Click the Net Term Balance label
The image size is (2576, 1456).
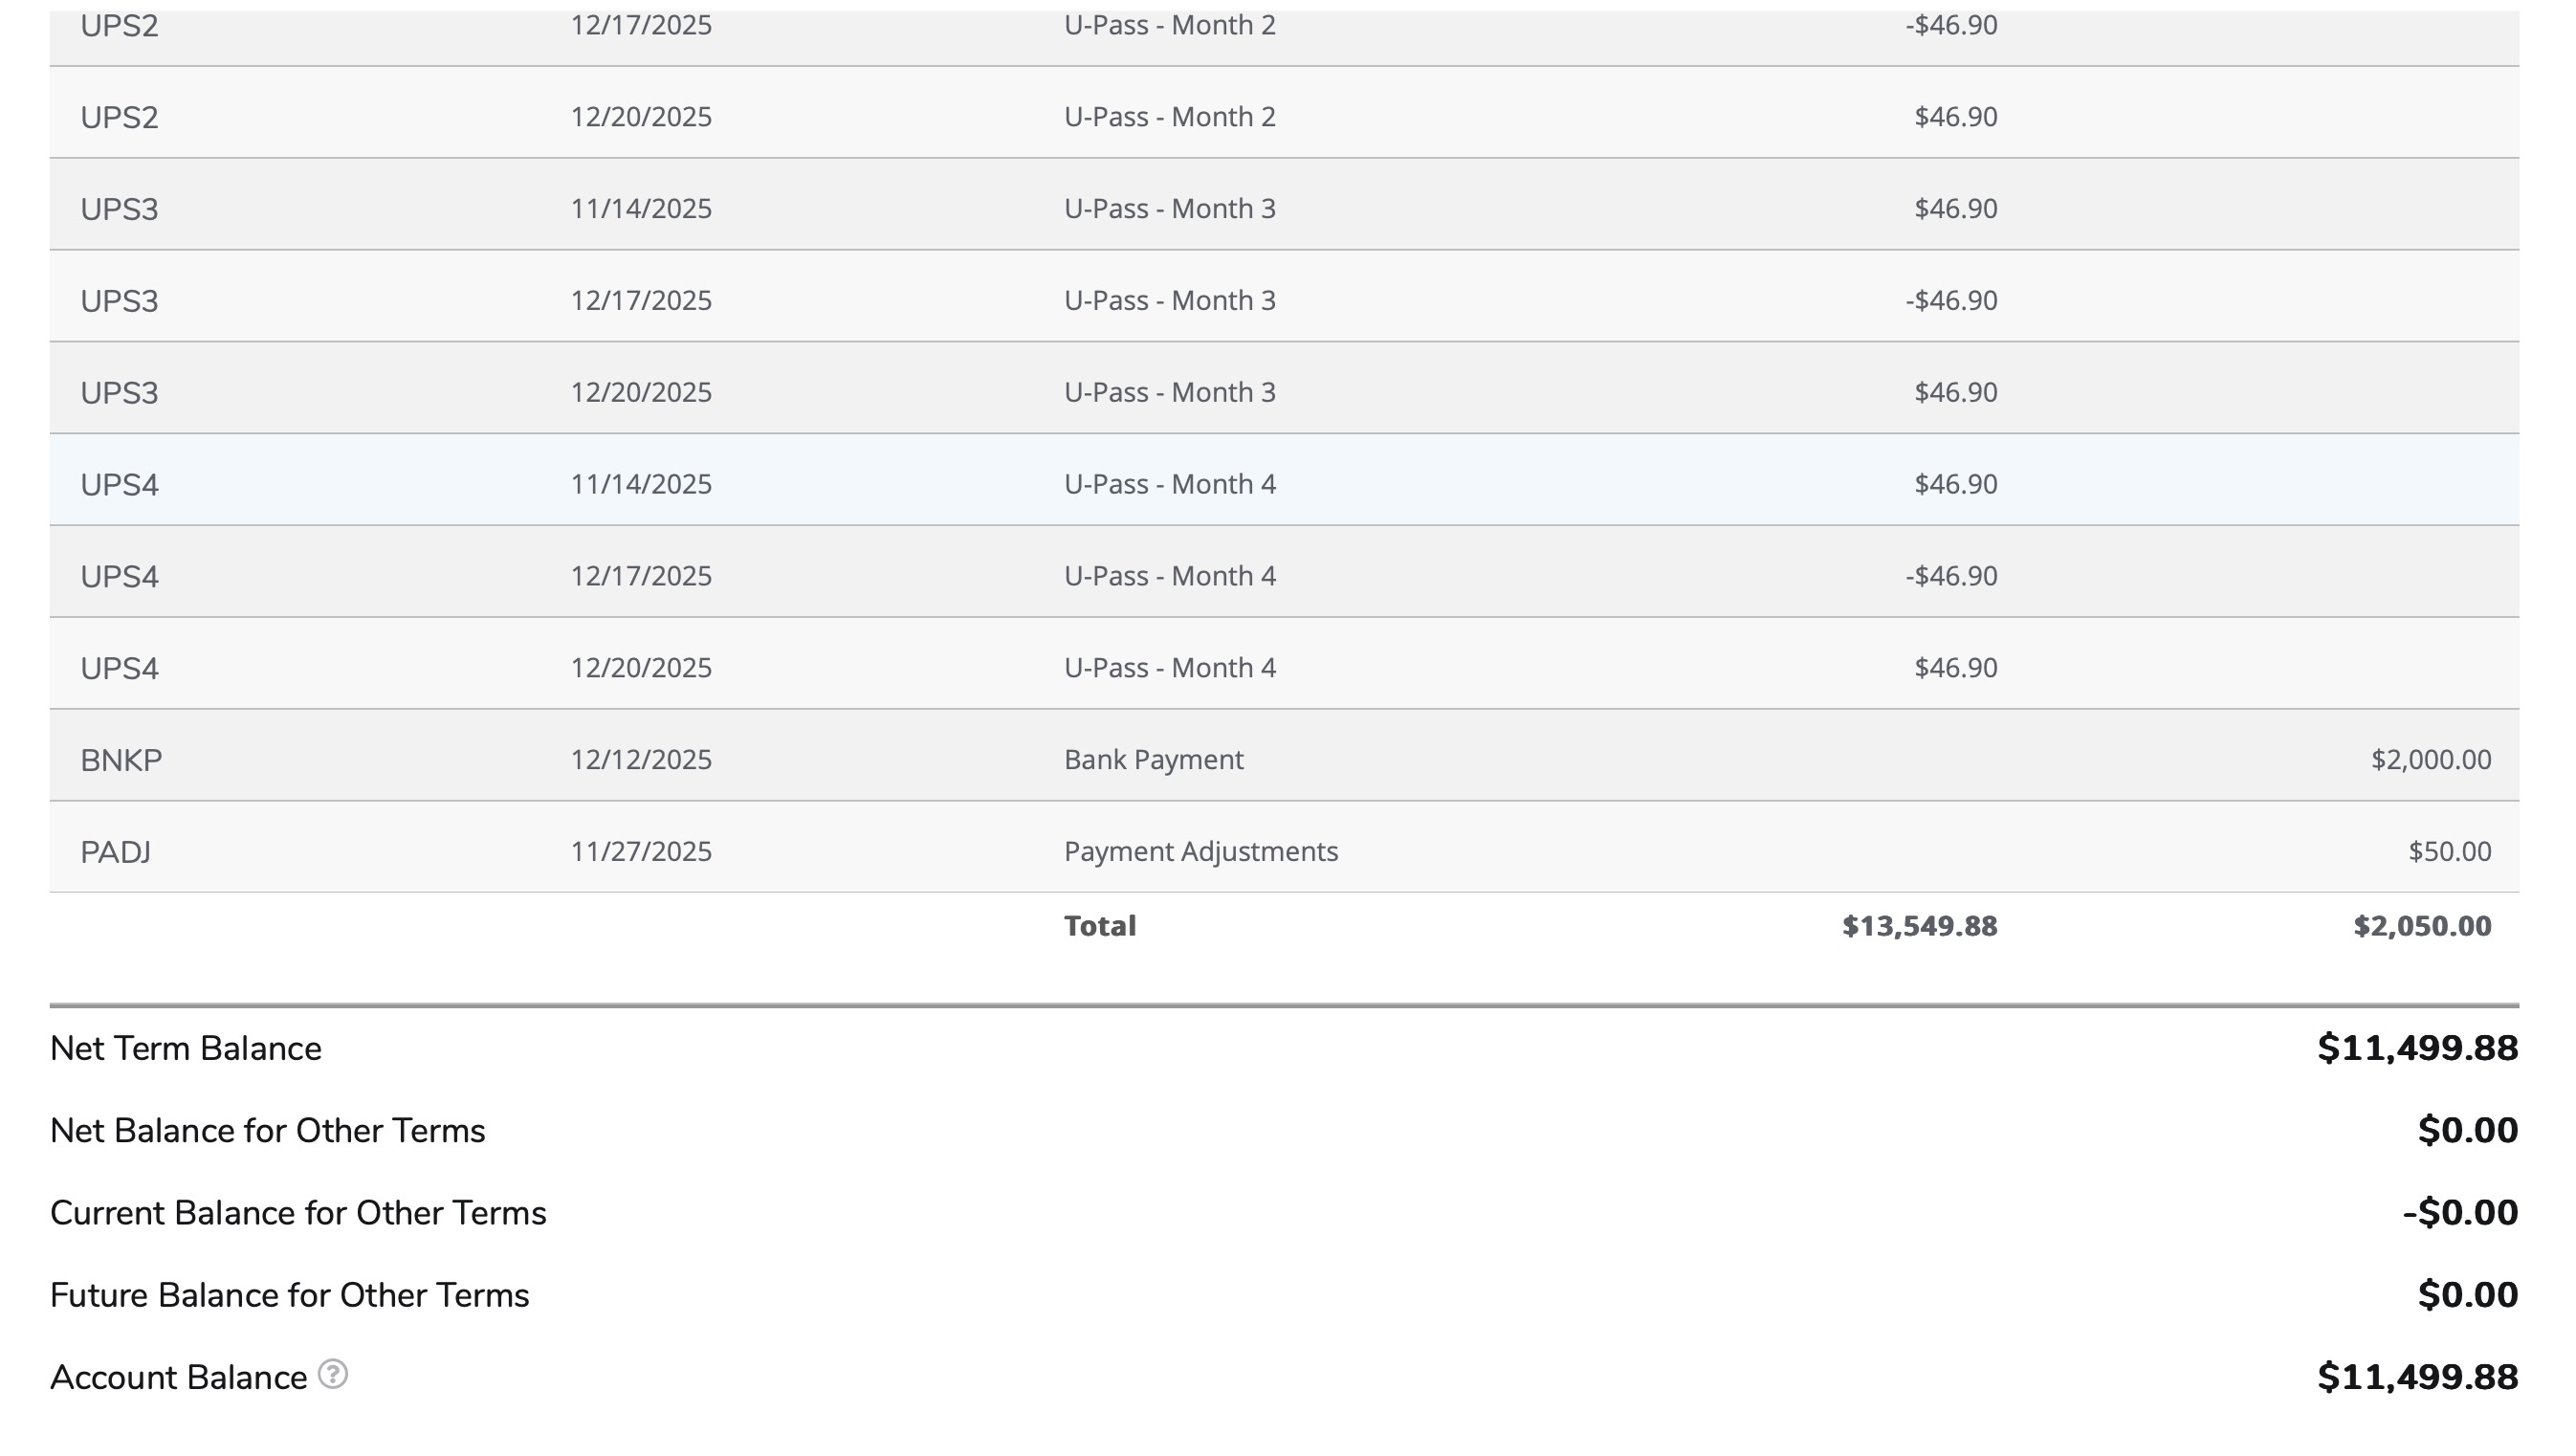click(x=186, y=1048)
